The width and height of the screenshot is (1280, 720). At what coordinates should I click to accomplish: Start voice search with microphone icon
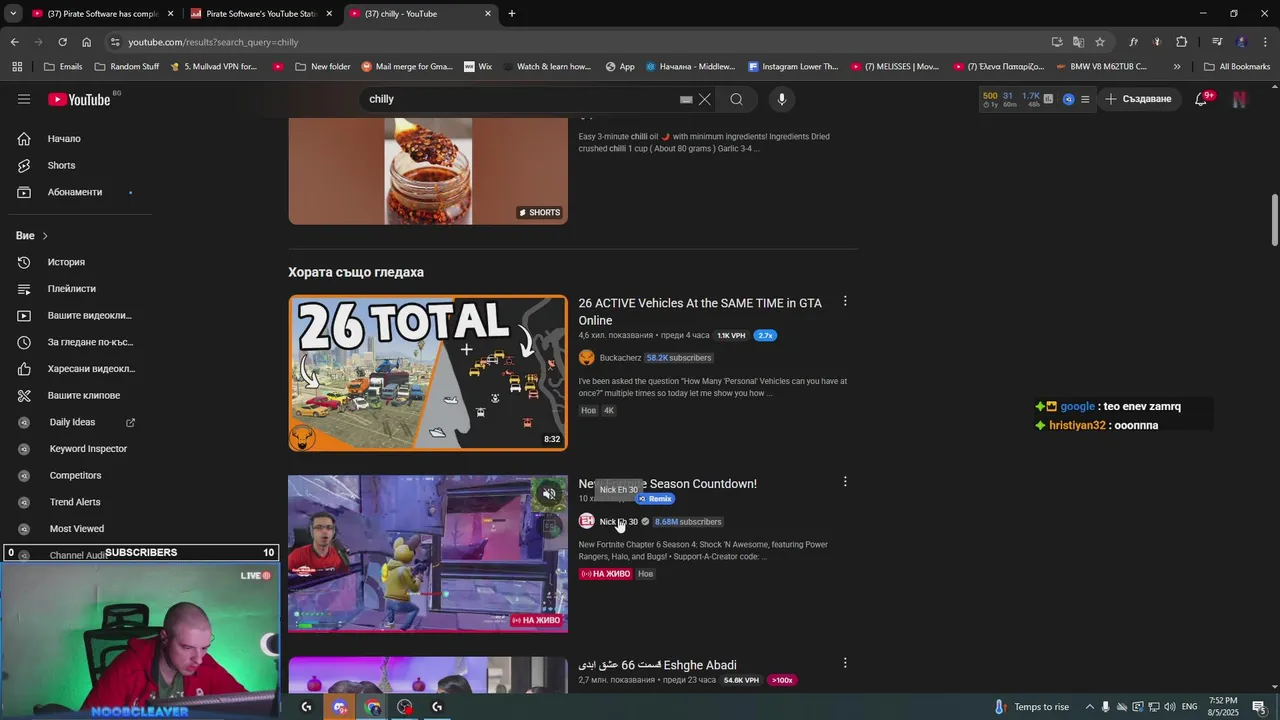[782, 99]
